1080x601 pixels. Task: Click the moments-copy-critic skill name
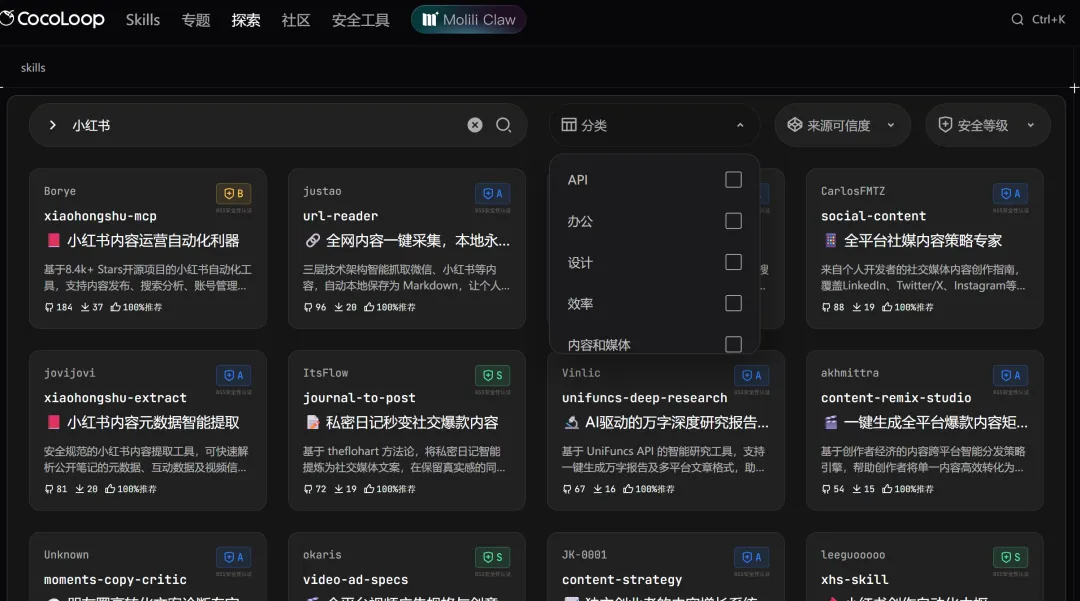[x=115, y=580]
